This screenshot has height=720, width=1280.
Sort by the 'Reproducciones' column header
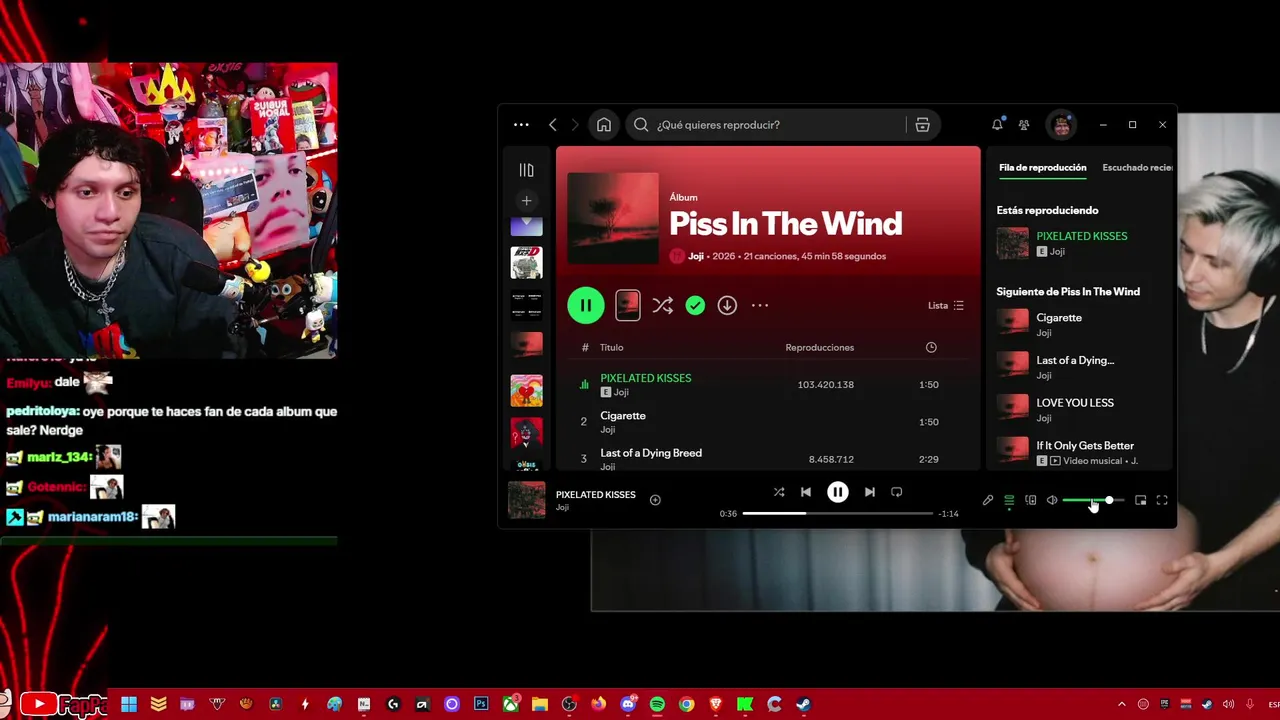click(820, 347)
